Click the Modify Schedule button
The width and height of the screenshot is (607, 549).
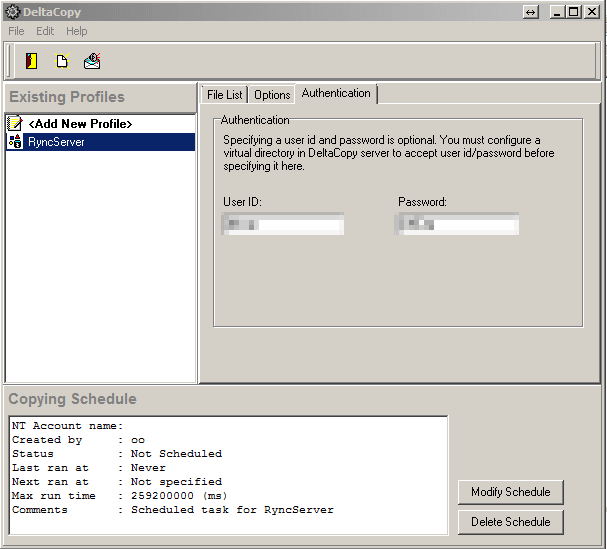[511, 492]
